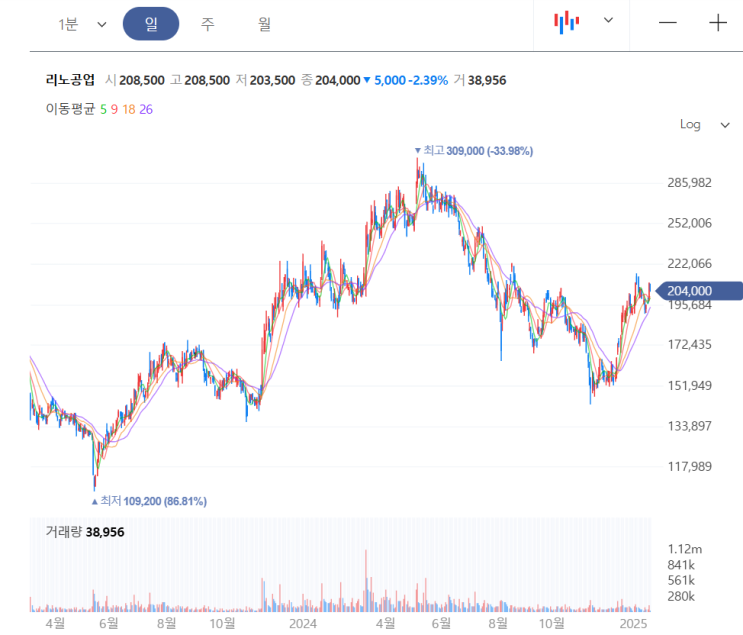Click the 이동평균 indicator label
This screenshot has width=743, height=635.
[69, 108]
